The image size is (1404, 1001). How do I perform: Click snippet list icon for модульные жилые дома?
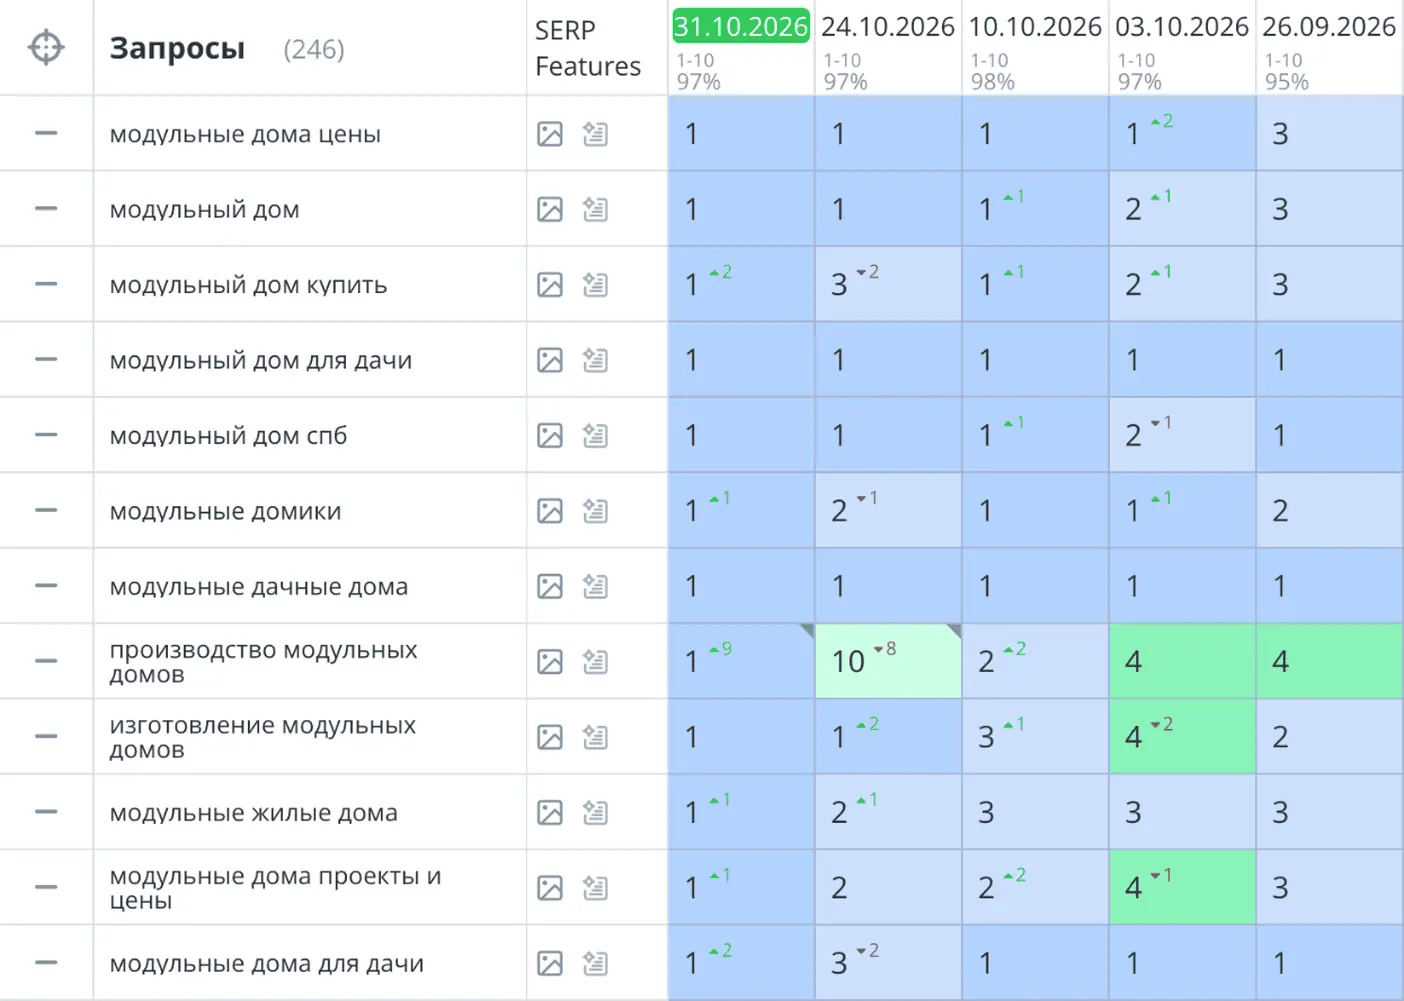click(x=595, y=812)
